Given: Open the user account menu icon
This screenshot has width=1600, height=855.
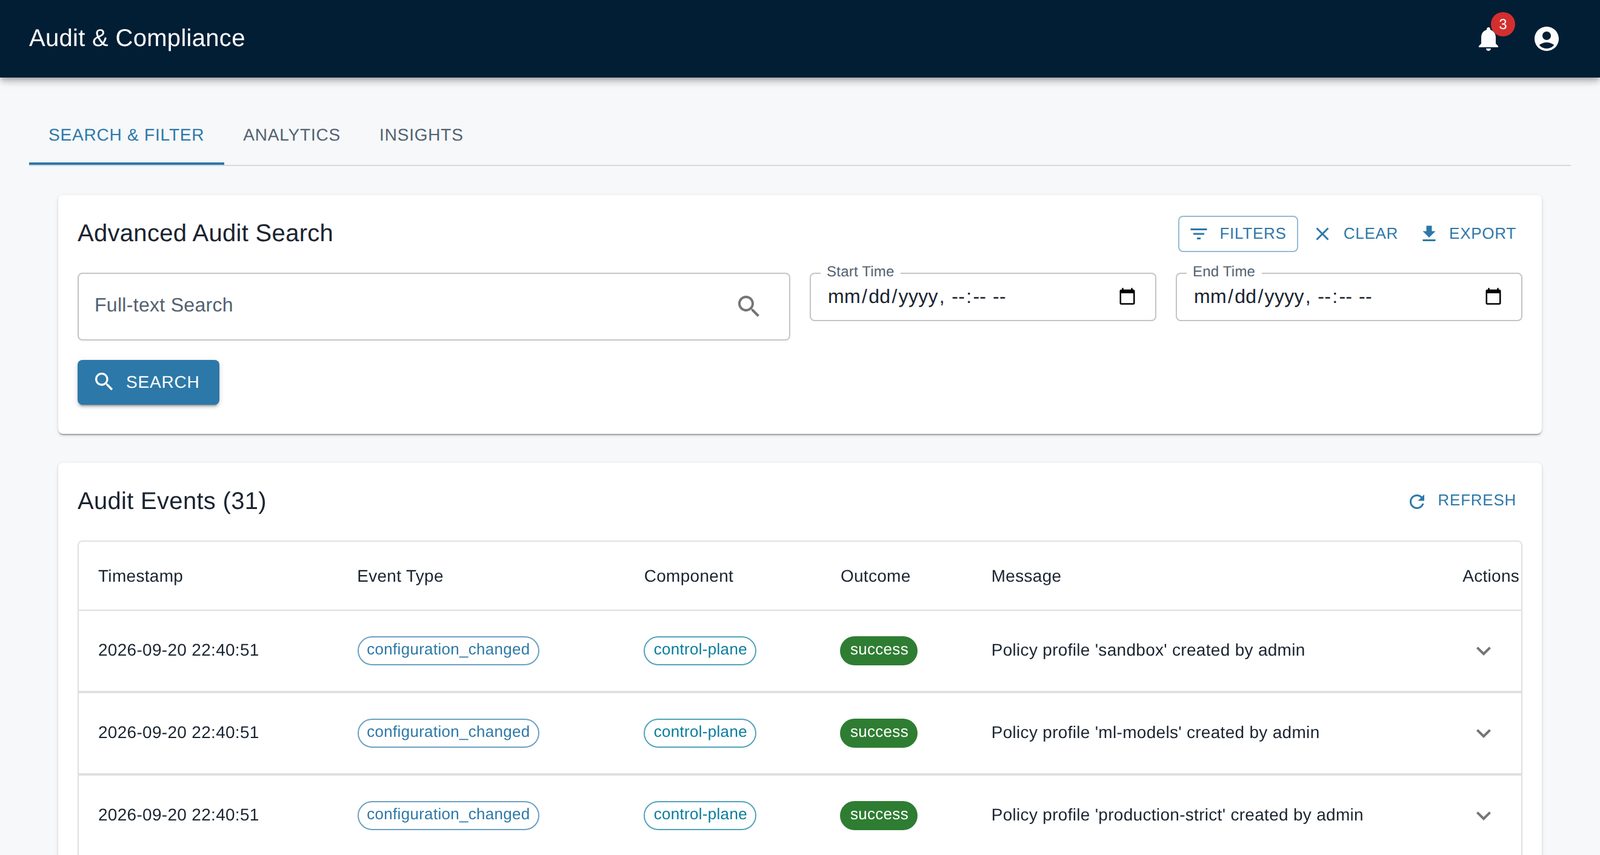Looking at the screenshot, I should click(x=1546, y=39).
